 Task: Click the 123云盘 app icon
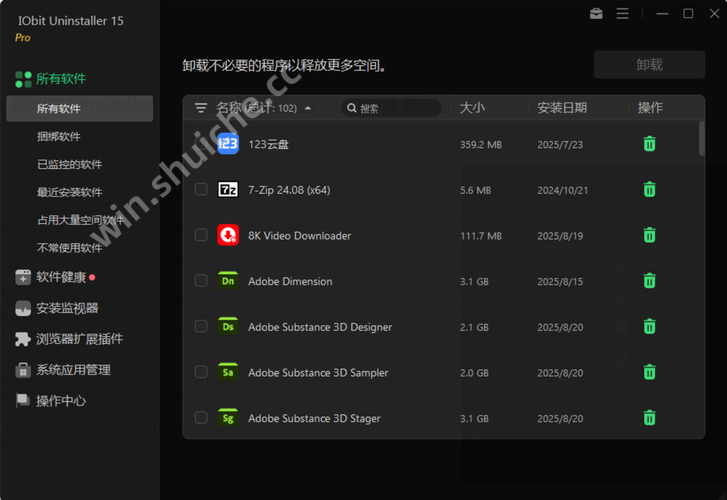(228, 144)
